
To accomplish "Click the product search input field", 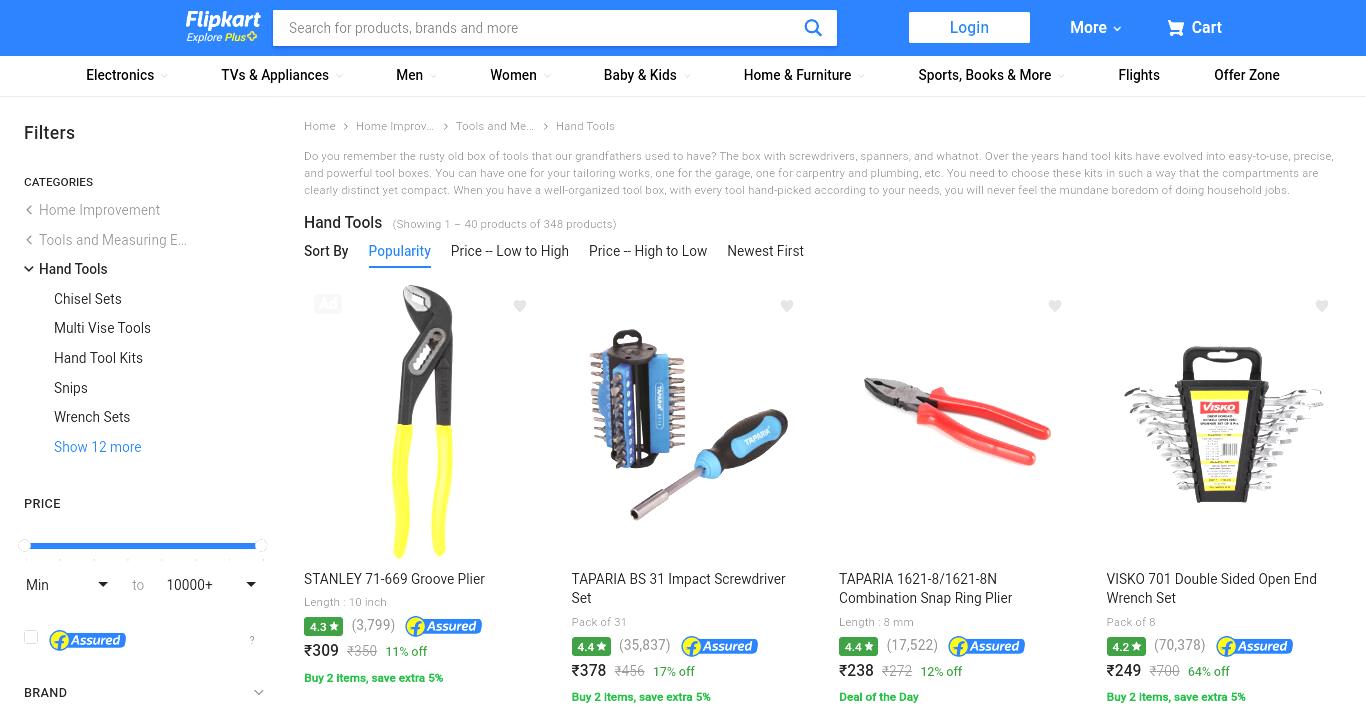I will pyautogui.click(x=538, y=28).
